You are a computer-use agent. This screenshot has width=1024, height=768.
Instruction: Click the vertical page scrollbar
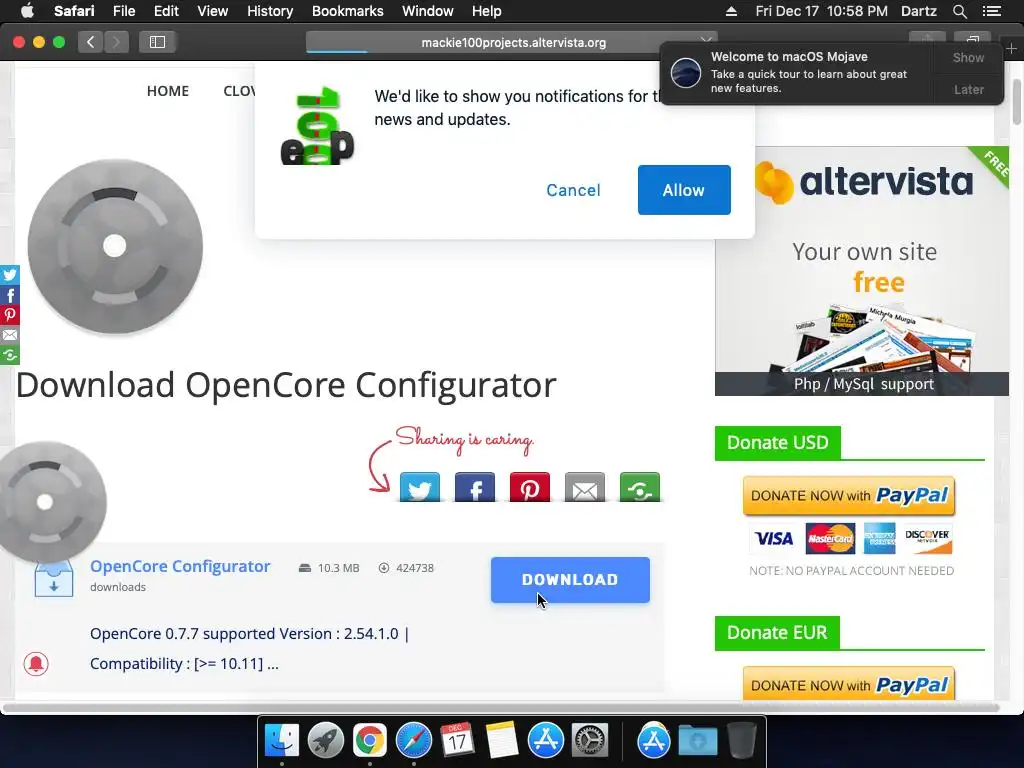[1016, 101]
